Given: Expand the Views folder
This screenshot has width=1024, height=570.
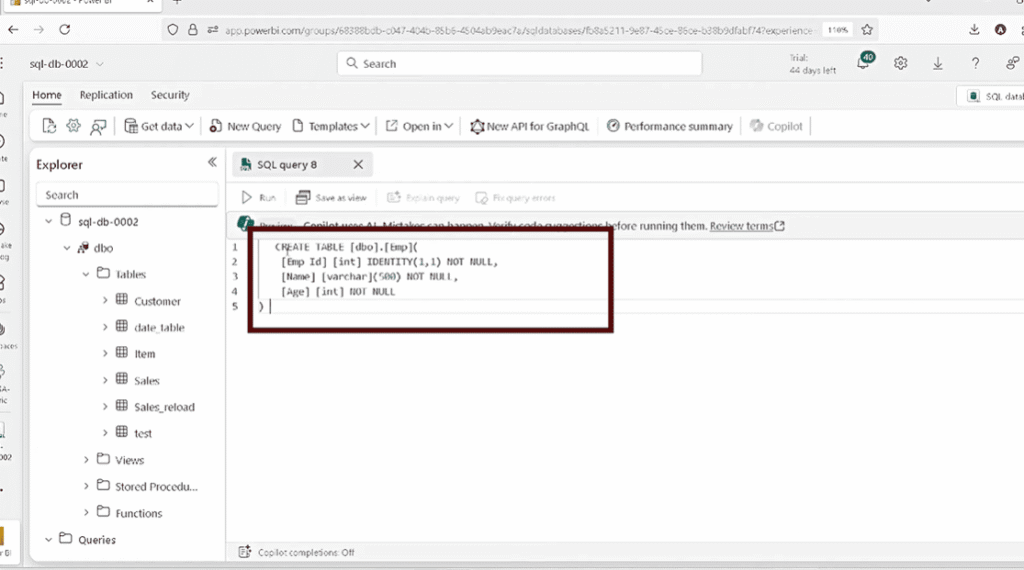Looking at the screenshot, I should (86, 460).
